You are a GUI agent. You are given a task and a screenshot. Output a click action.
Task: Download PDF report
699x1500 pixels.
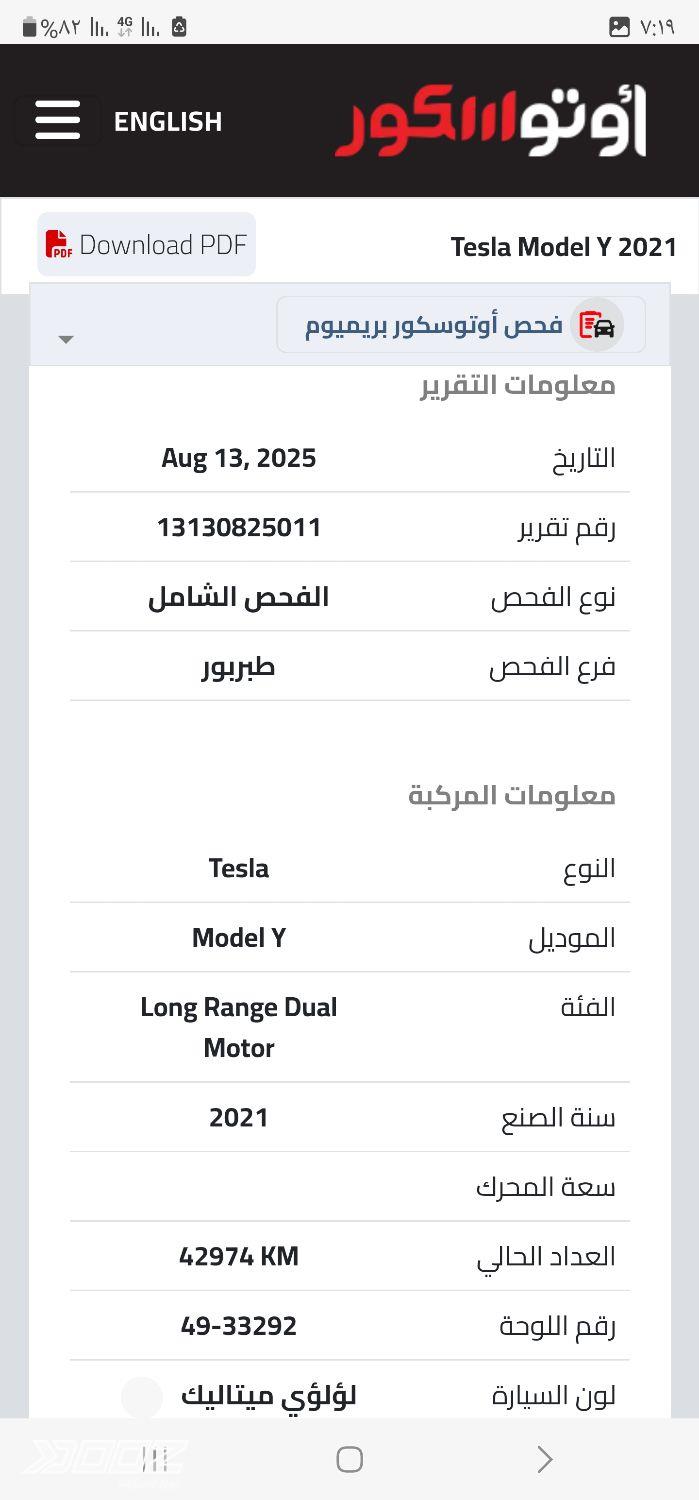(x=147, y=244)
